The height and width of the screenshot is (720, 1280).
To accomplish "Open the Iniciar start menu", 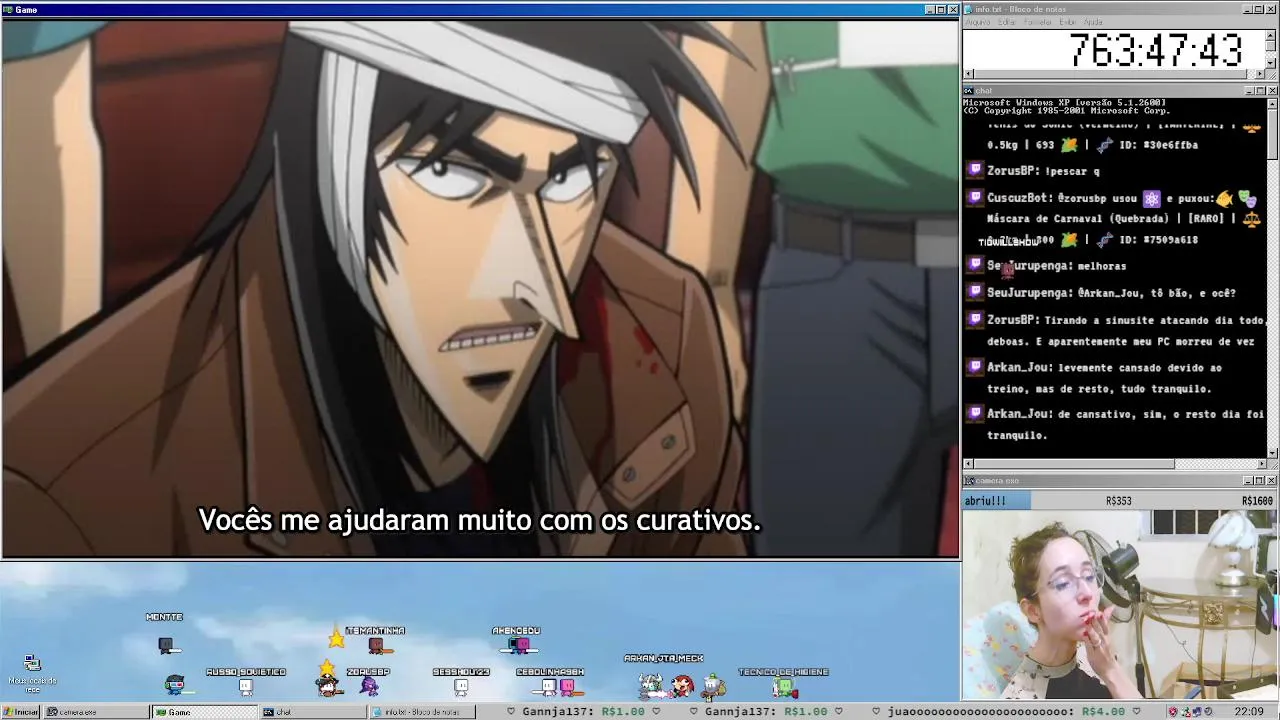I will point(20,712).
